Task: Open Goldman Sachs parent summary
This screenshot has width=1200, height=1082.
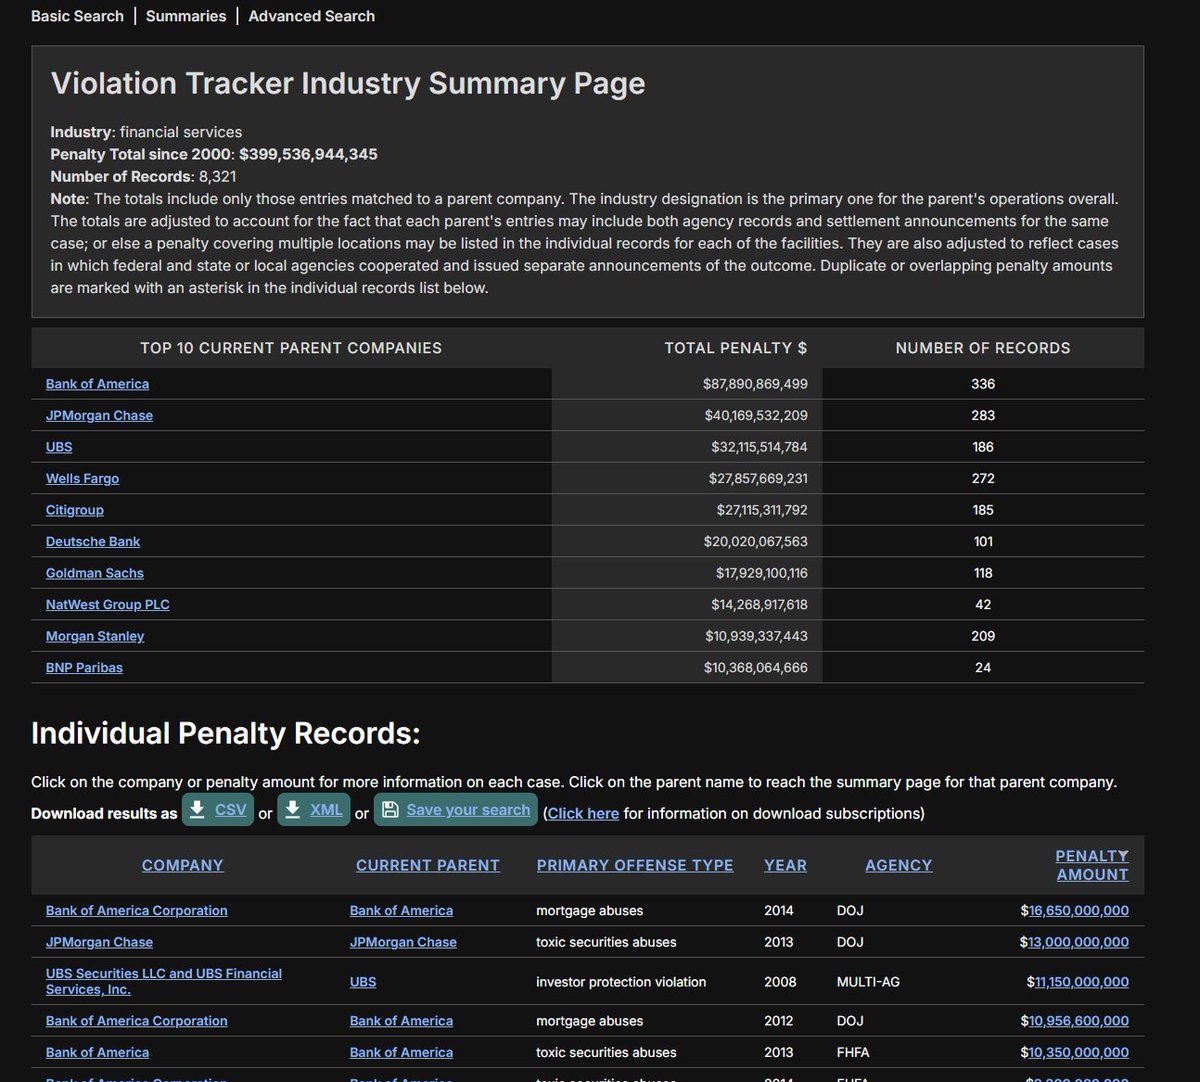Action: pos(95,573)
